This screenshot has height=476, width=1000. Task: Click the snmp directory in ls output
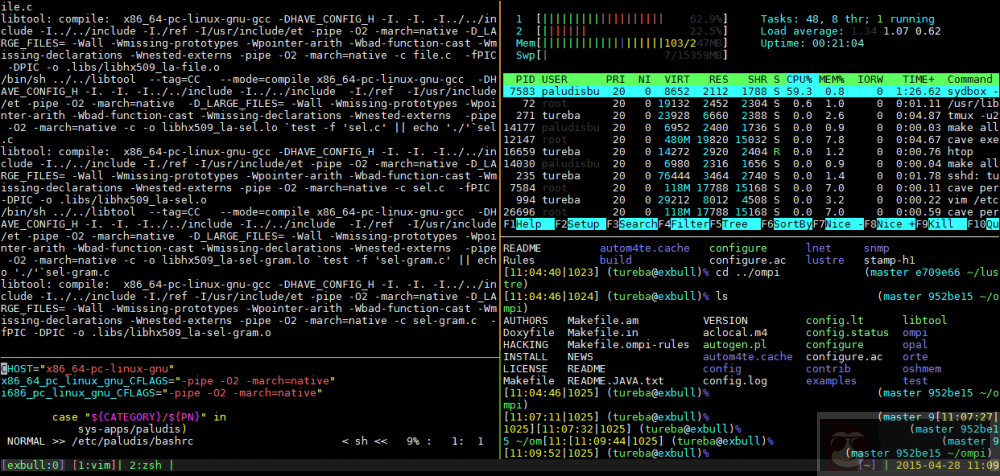[877, 248]
